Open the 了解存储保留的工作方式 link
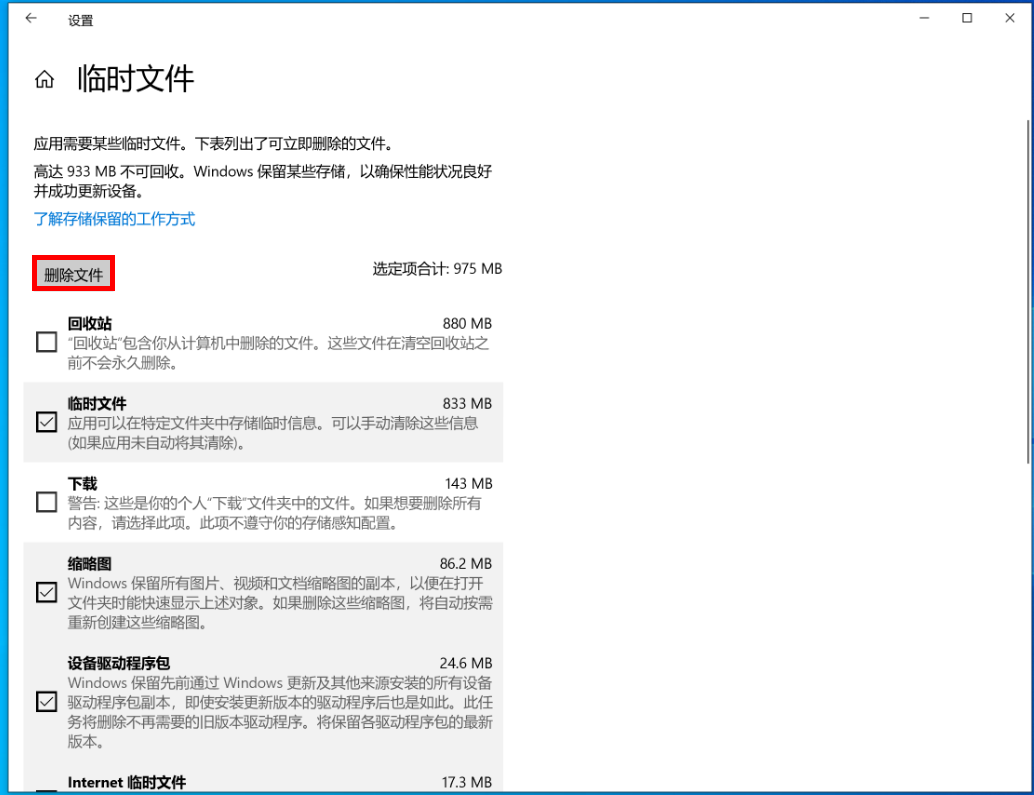 [114, 219]
